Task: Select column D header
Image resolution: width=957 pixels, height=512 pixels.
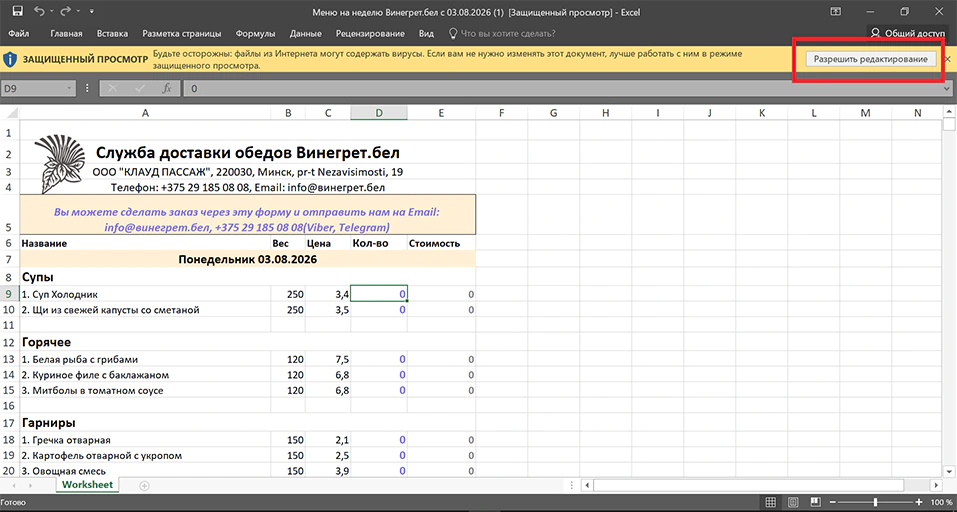Action: pyautogui.click(x=379, y=113)
